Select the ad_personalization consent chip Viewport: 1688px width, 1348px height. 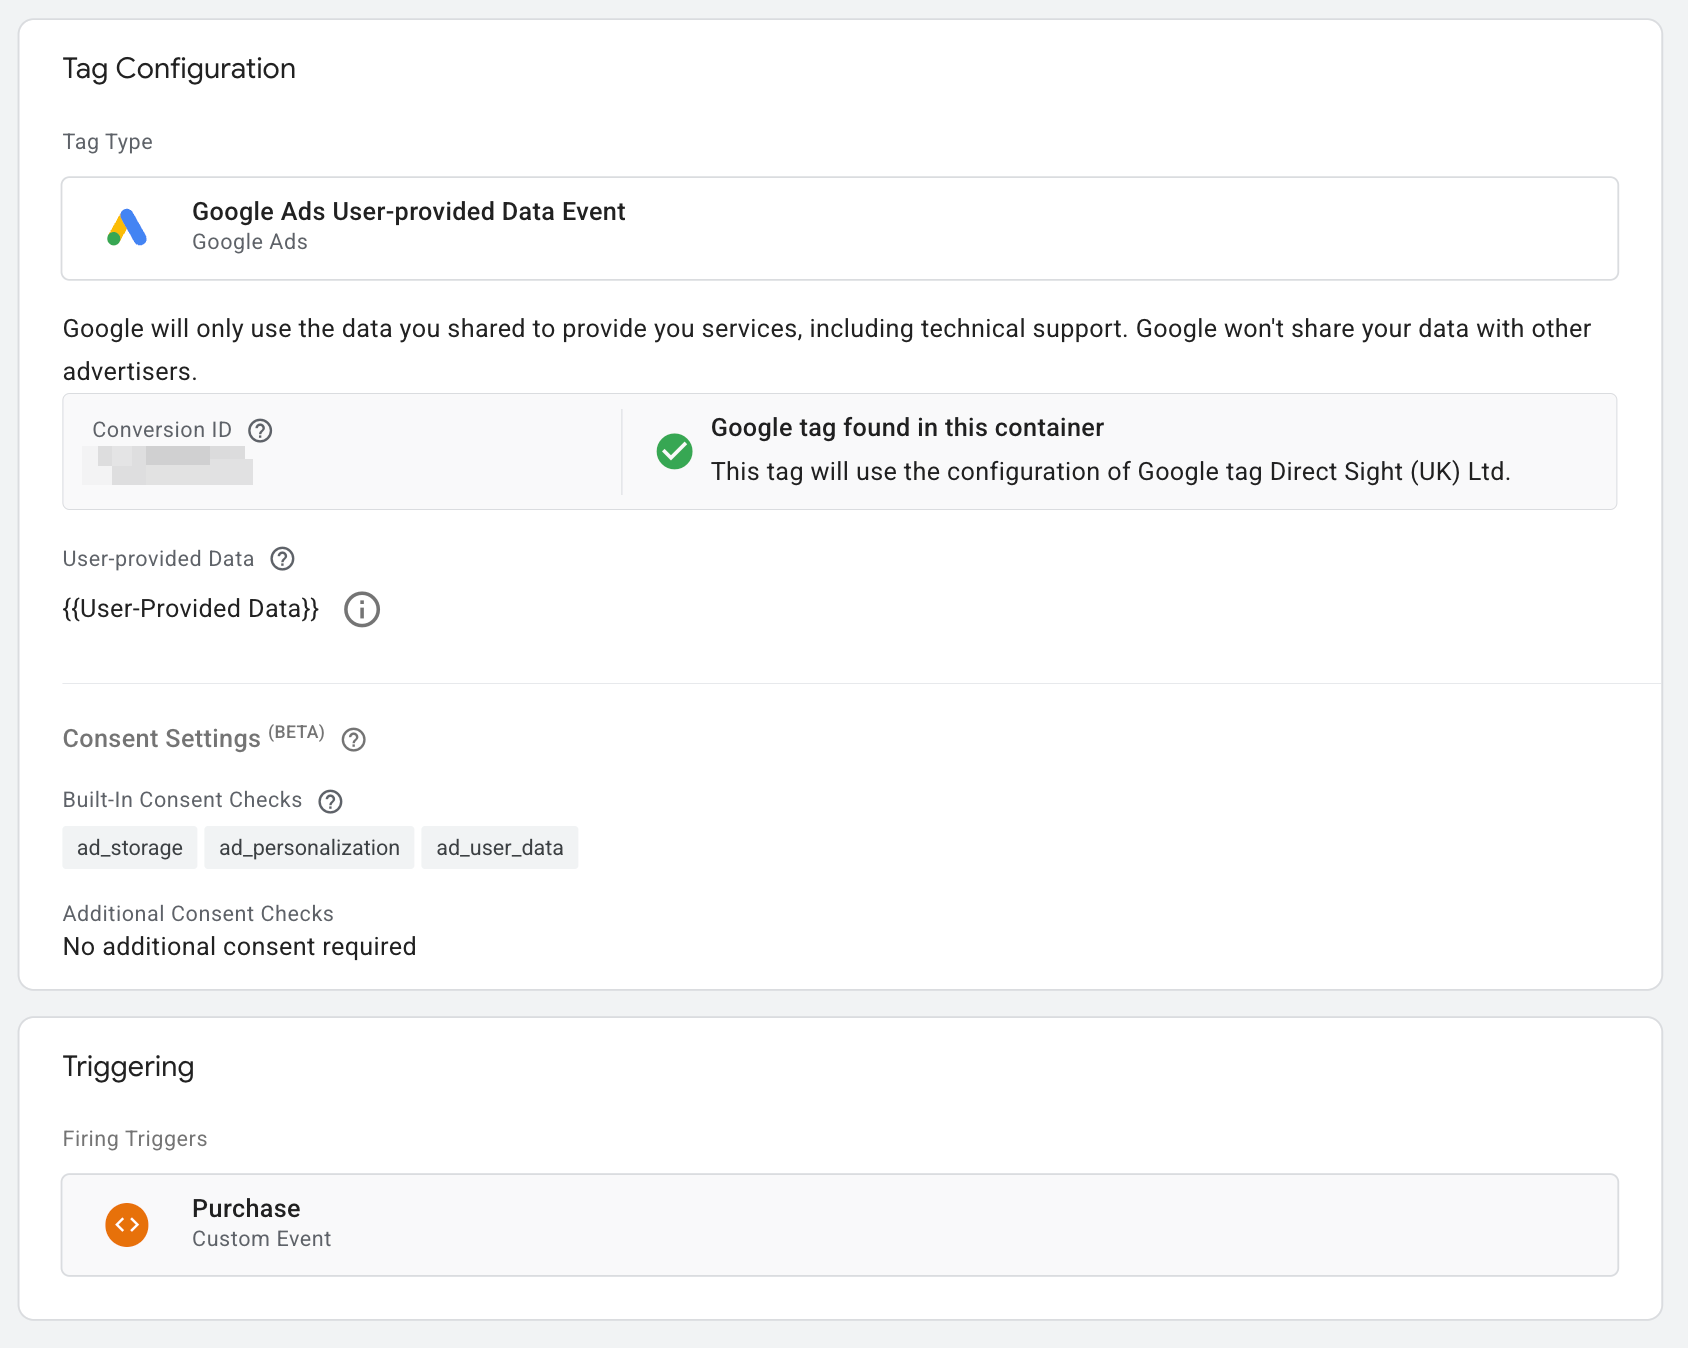tap(309, 848)
